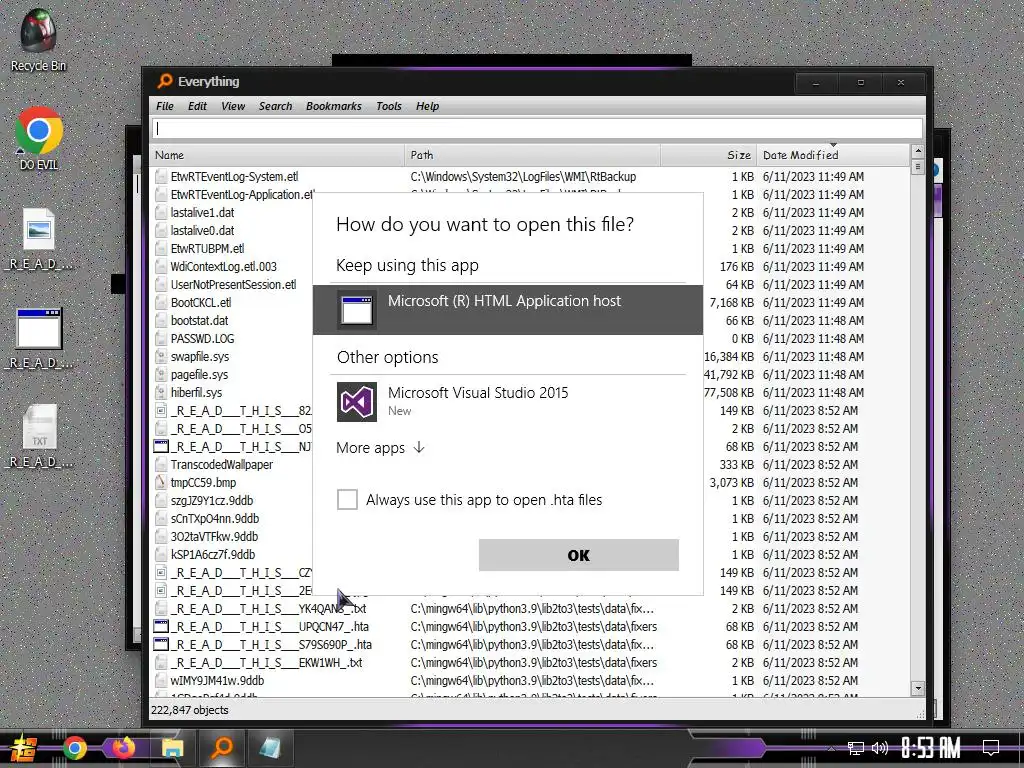The image size is (1024, 768).
Task: Expand More apps list
Action: point(381,447)
